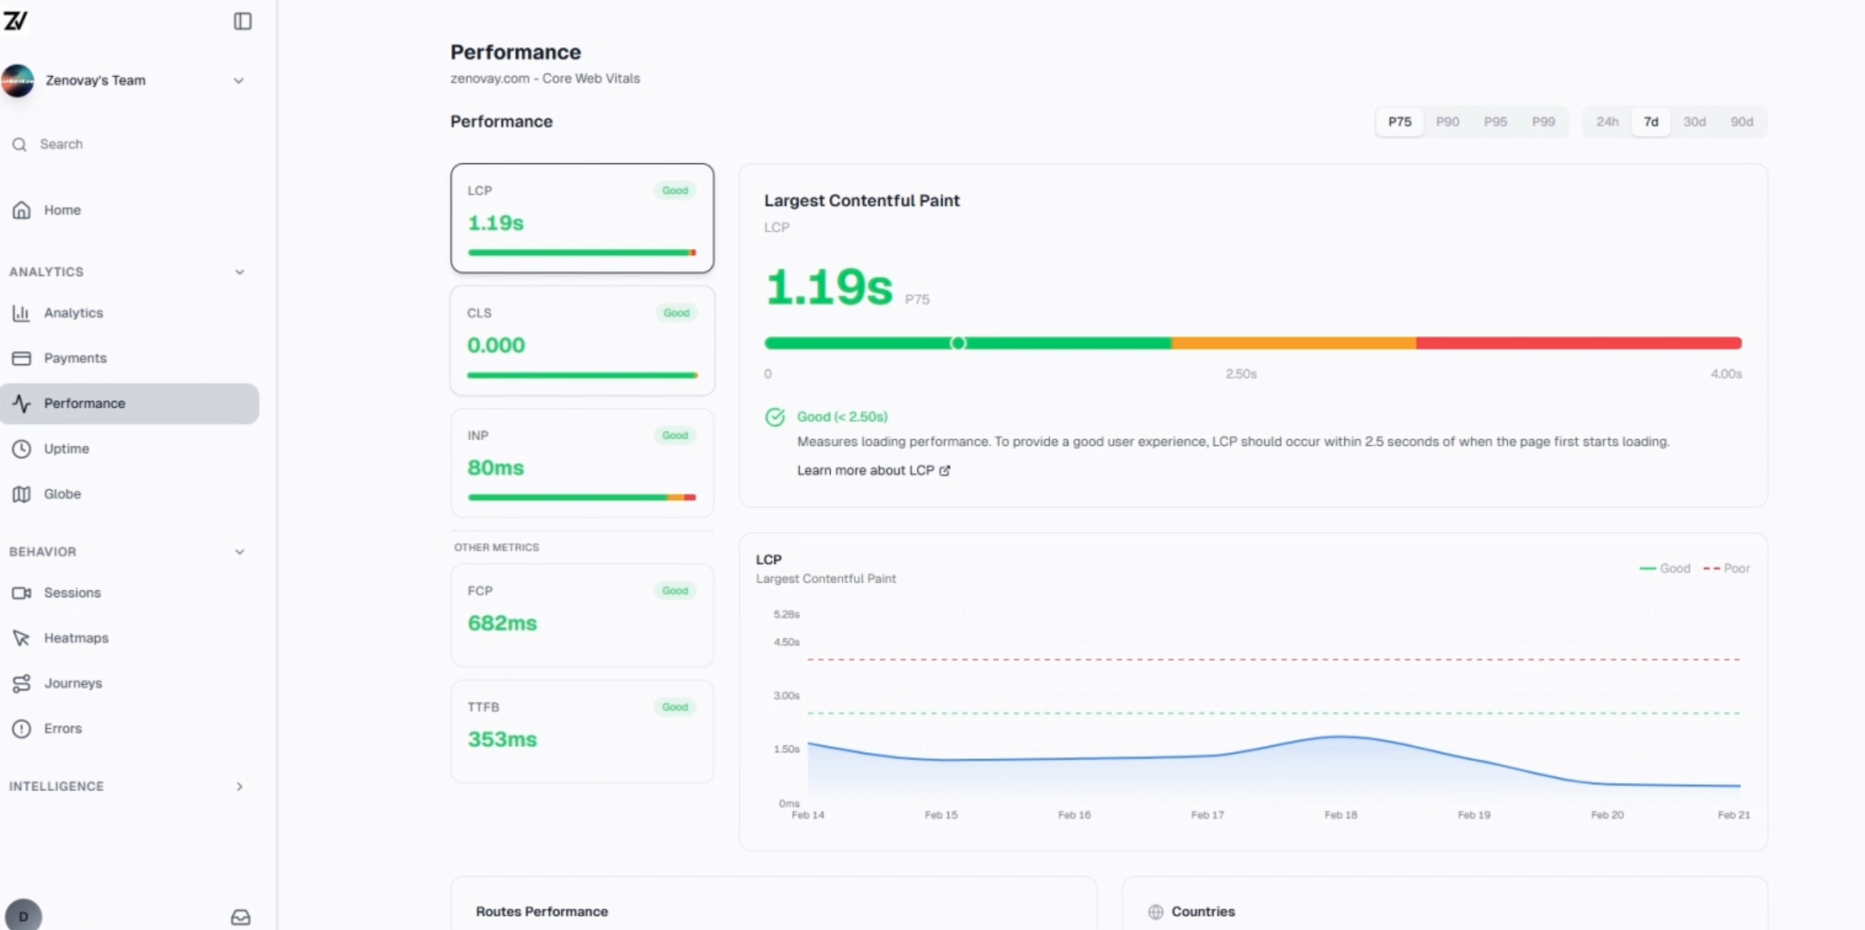Switch time range to 24h
This screenshot has height=930, width=1865.
point(1606,122)
